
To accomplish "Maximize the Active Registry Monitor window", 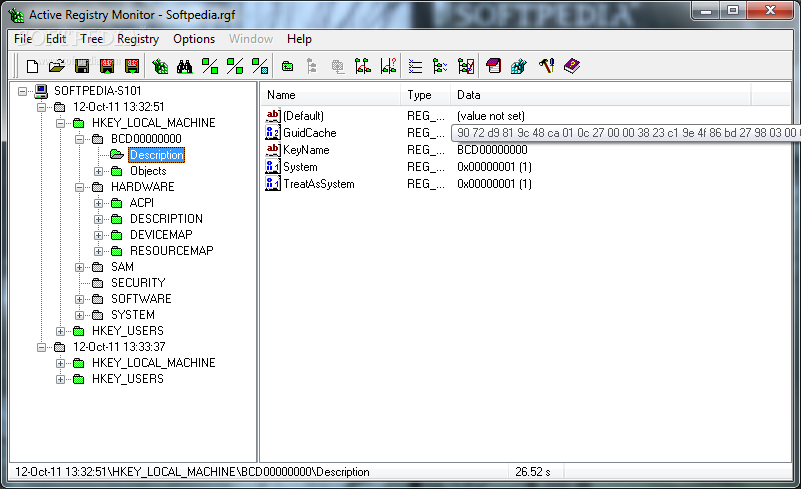I will pyautogui.click(x=733, y=11).
